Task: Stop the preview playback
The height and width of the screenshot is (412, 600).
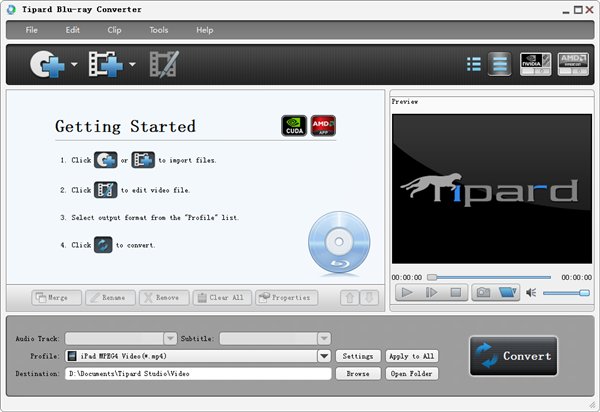Action: click(x=455, y=293)
